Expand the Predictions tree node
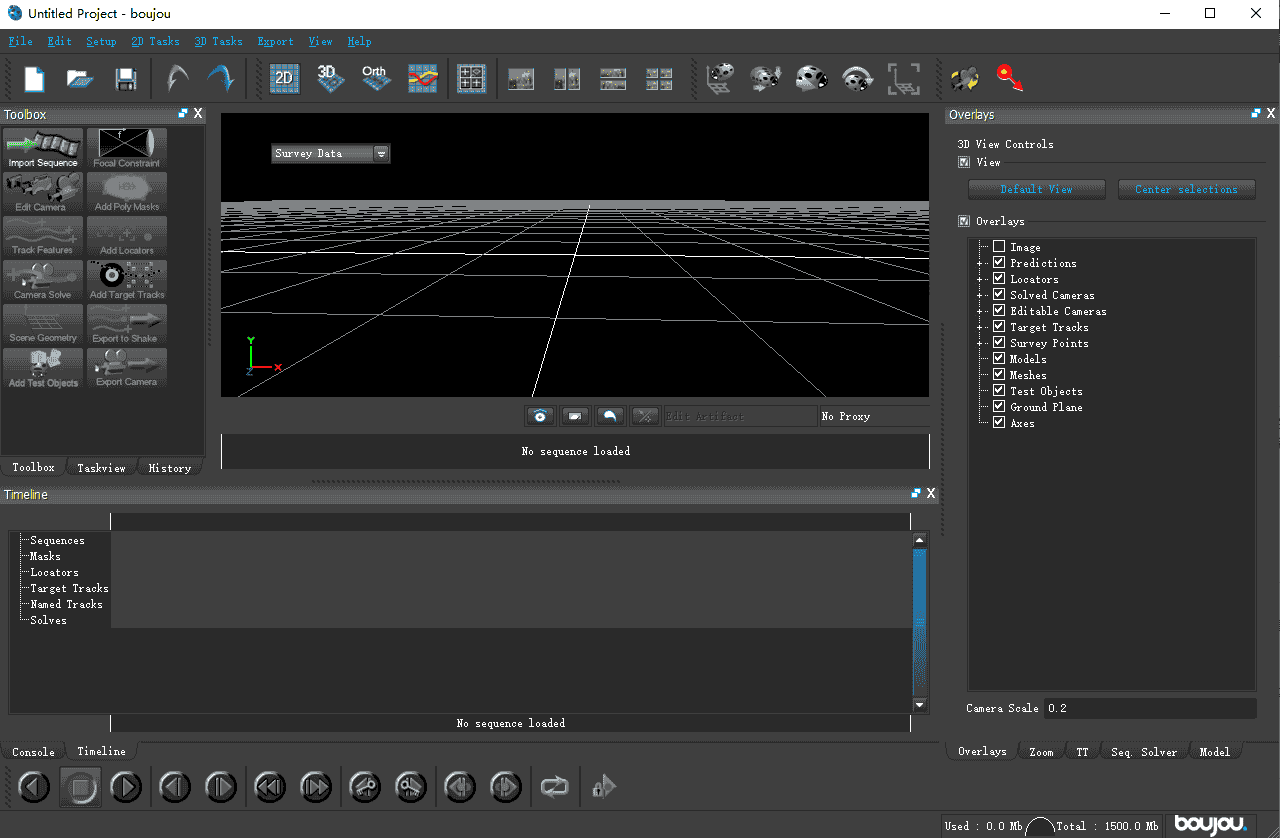The width and height of the screenshot is (1280, 838). tap(981, 263)
